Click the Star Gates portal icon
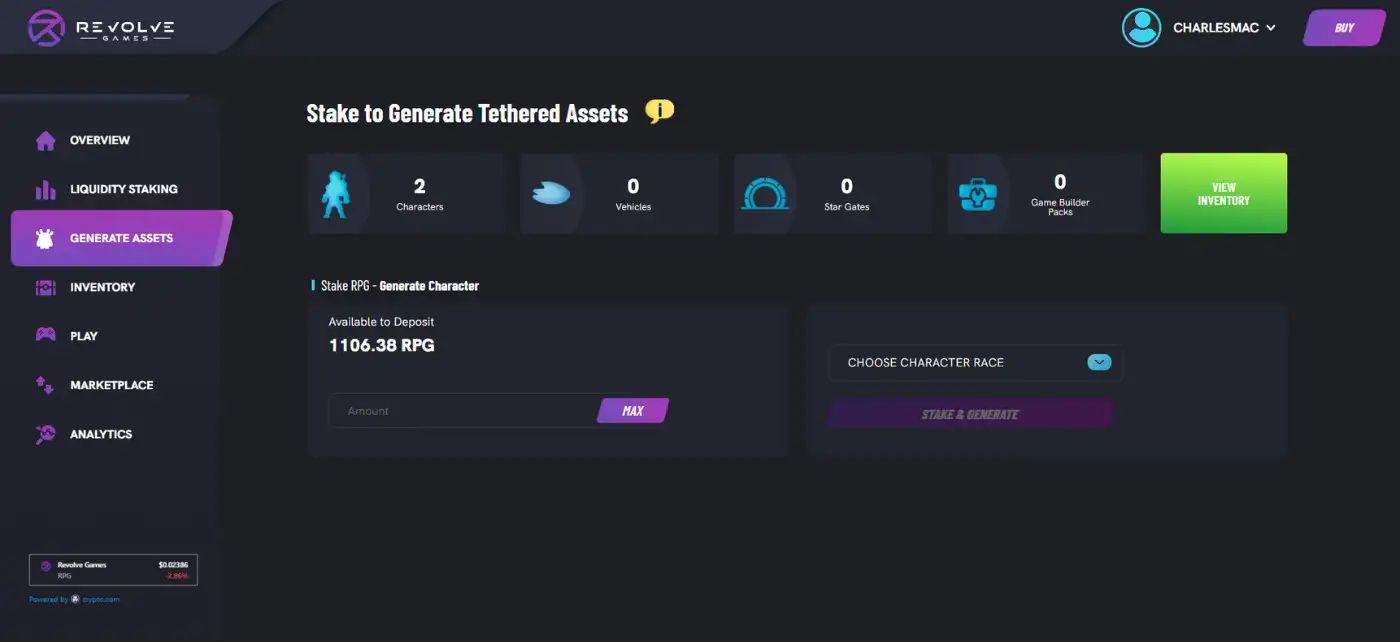1400x642 pixels. click(766, 194)
